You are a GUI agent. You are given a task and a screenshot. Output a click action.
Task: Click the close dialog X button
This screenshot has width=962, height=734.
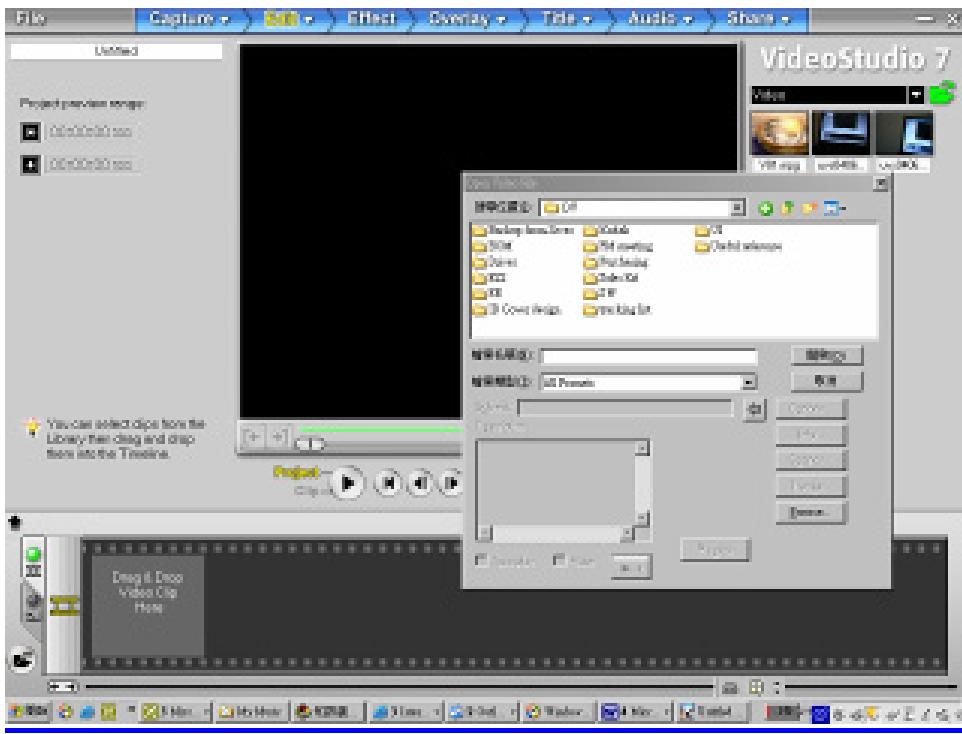coord(881,183)
